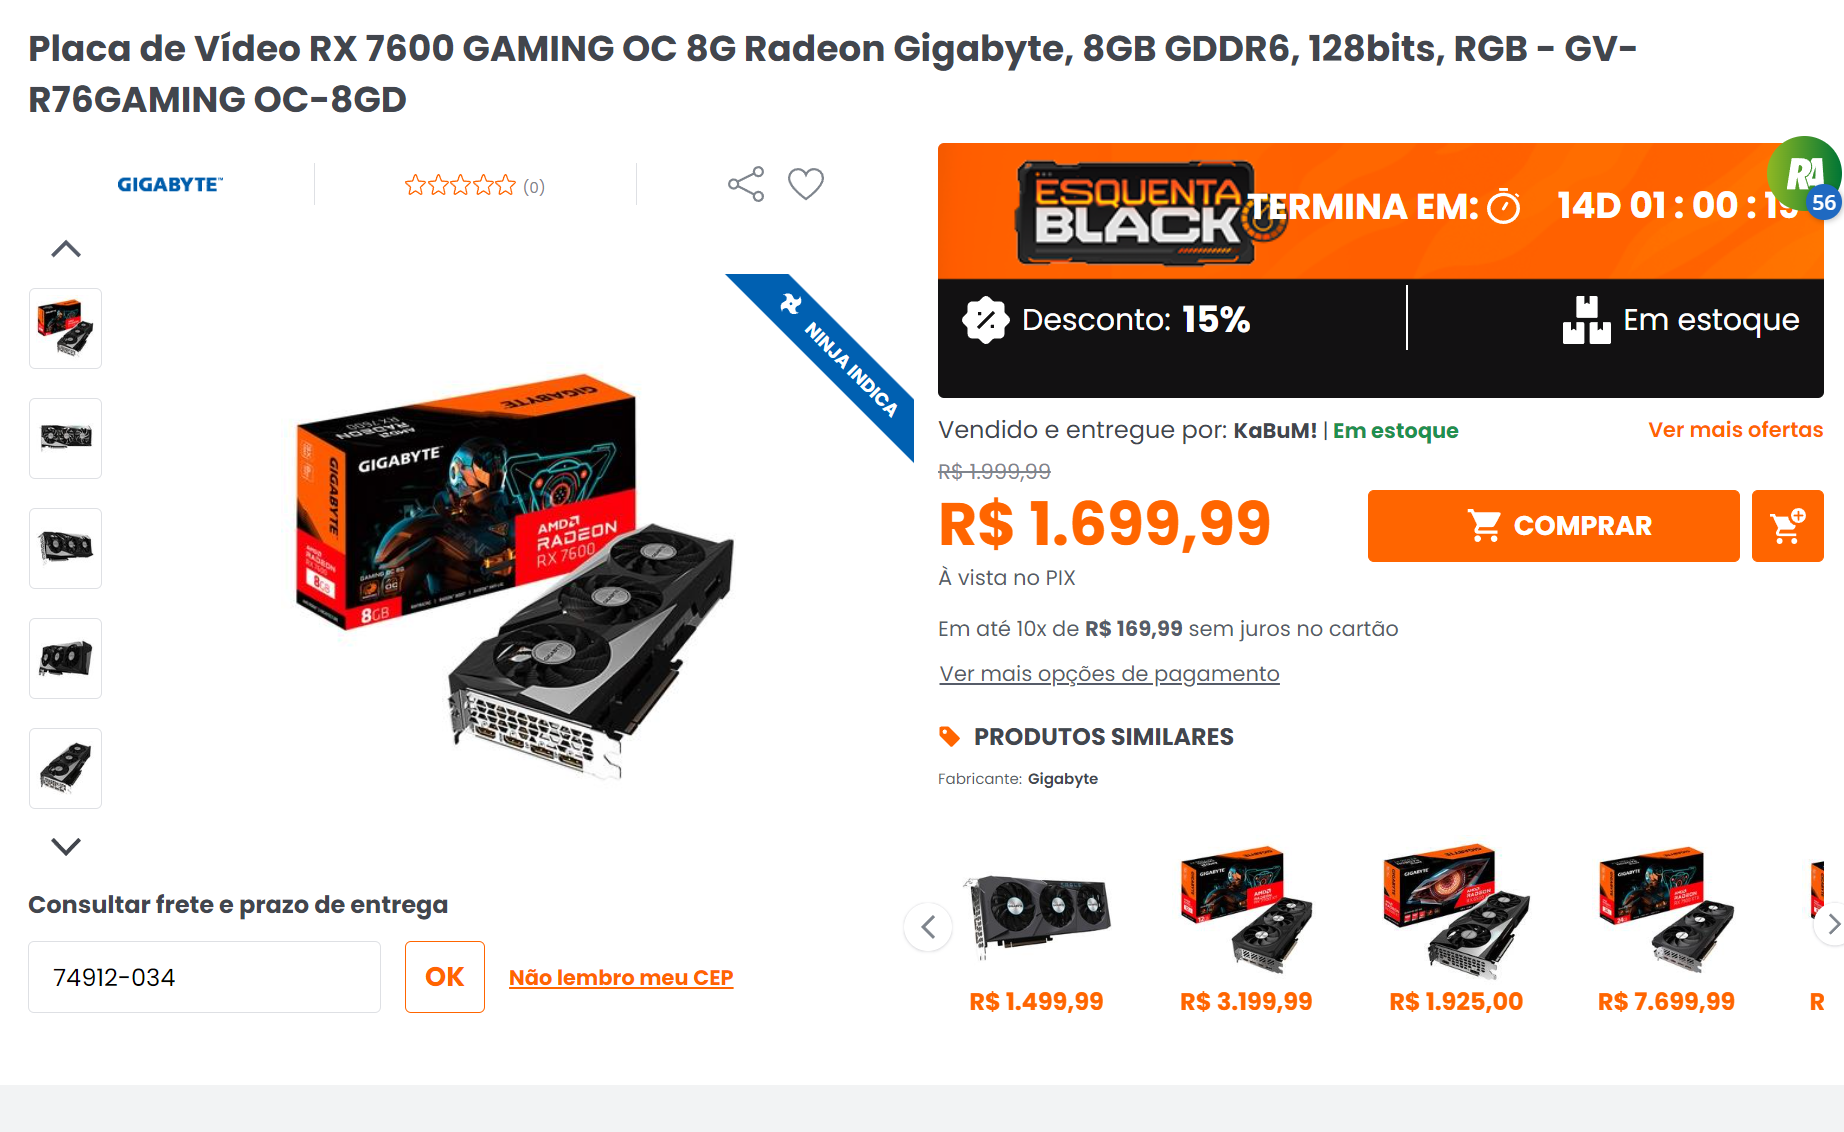Click Ver mais ofertas link
This screenshot has height=1132, width=1844.
coord(1736,430)
